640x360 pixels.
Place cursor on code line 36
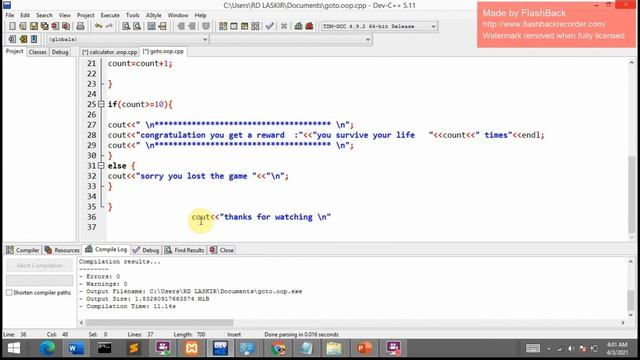tap(261, 217)
